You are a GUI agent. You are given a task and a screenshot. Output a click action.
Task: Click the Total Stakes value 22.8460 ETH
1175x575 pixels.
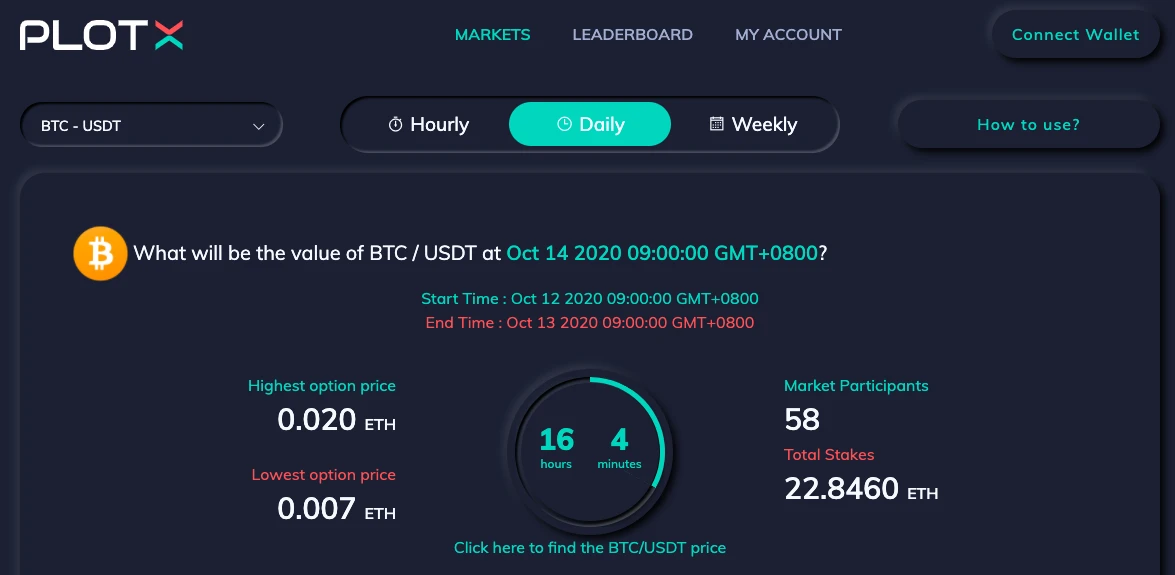(860, 489)
